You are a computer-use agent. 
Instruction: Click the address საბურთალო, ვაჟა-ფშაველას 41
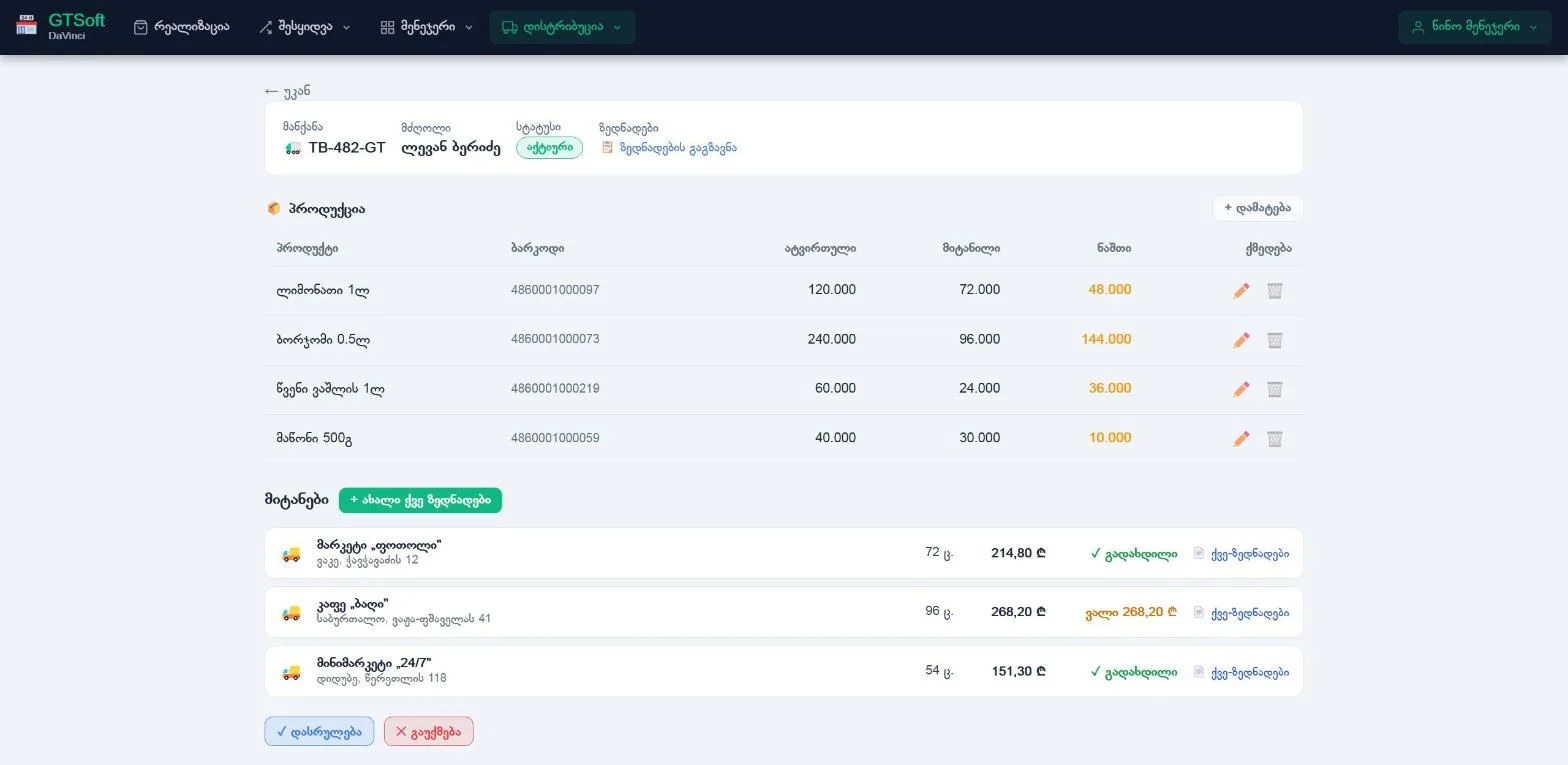(x=404, y=619)
